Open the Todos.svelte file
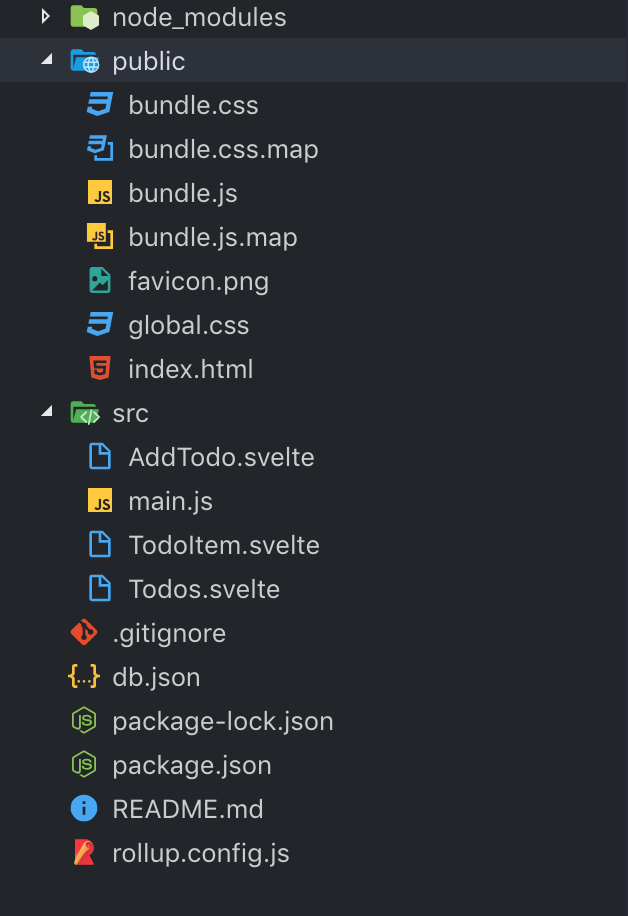The width and height of the screenshot is (628, 916). click(204, 589)
